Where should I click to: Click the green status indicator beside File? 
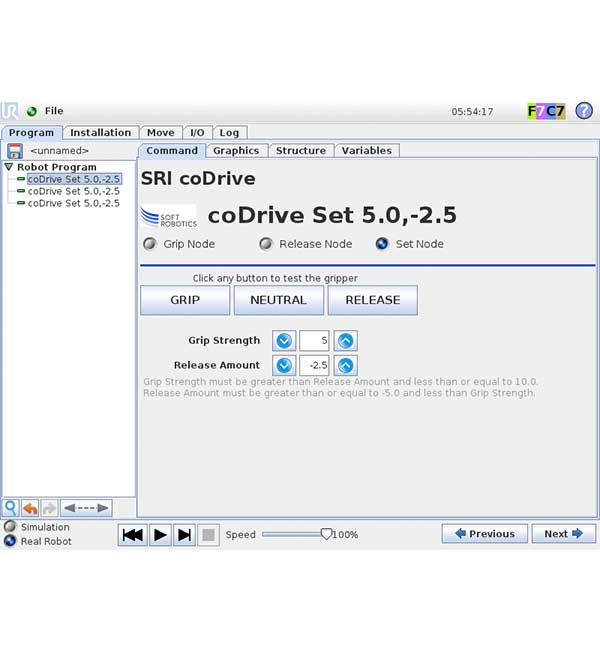tap(32, 112)
